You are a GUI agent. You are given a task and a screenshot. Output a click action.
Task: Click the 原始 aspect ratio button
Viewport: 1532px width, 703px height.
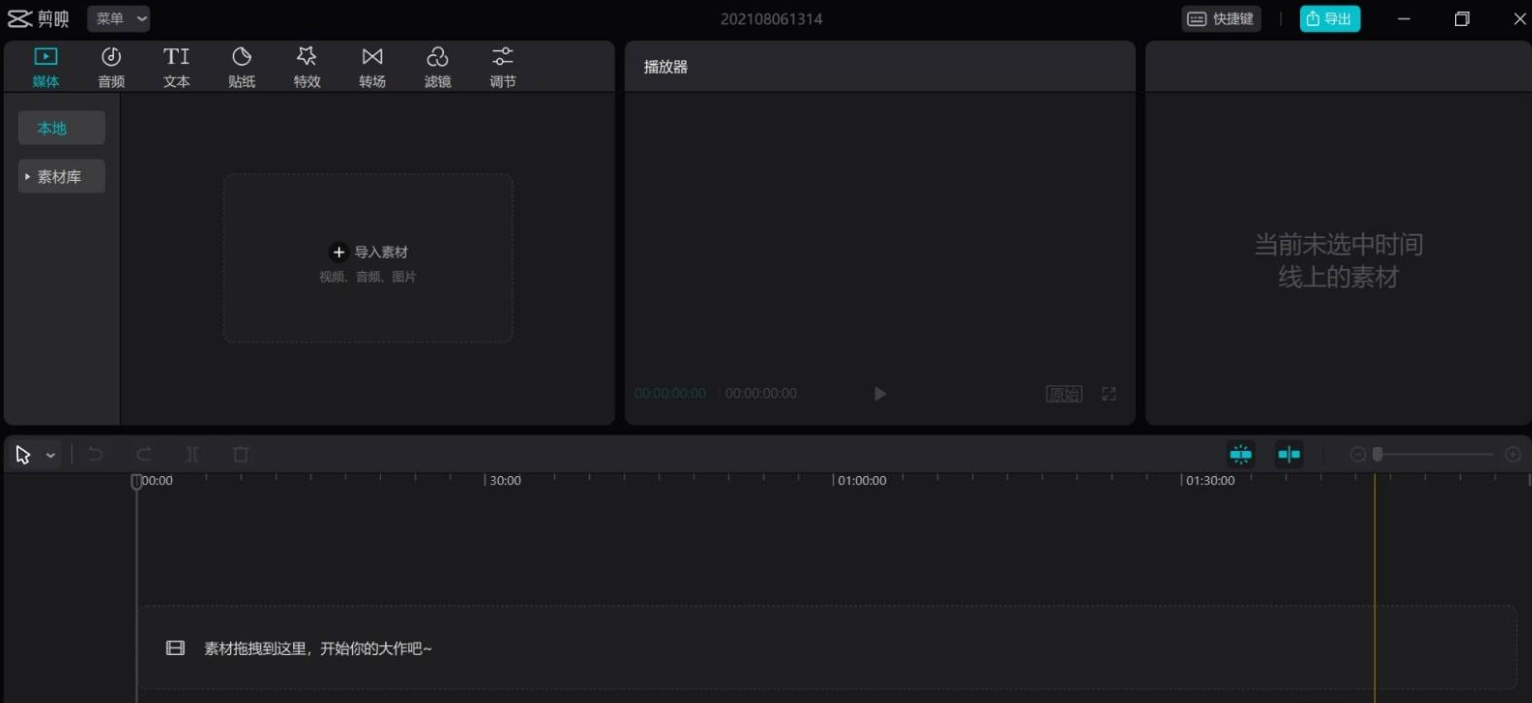[1064, 394]
